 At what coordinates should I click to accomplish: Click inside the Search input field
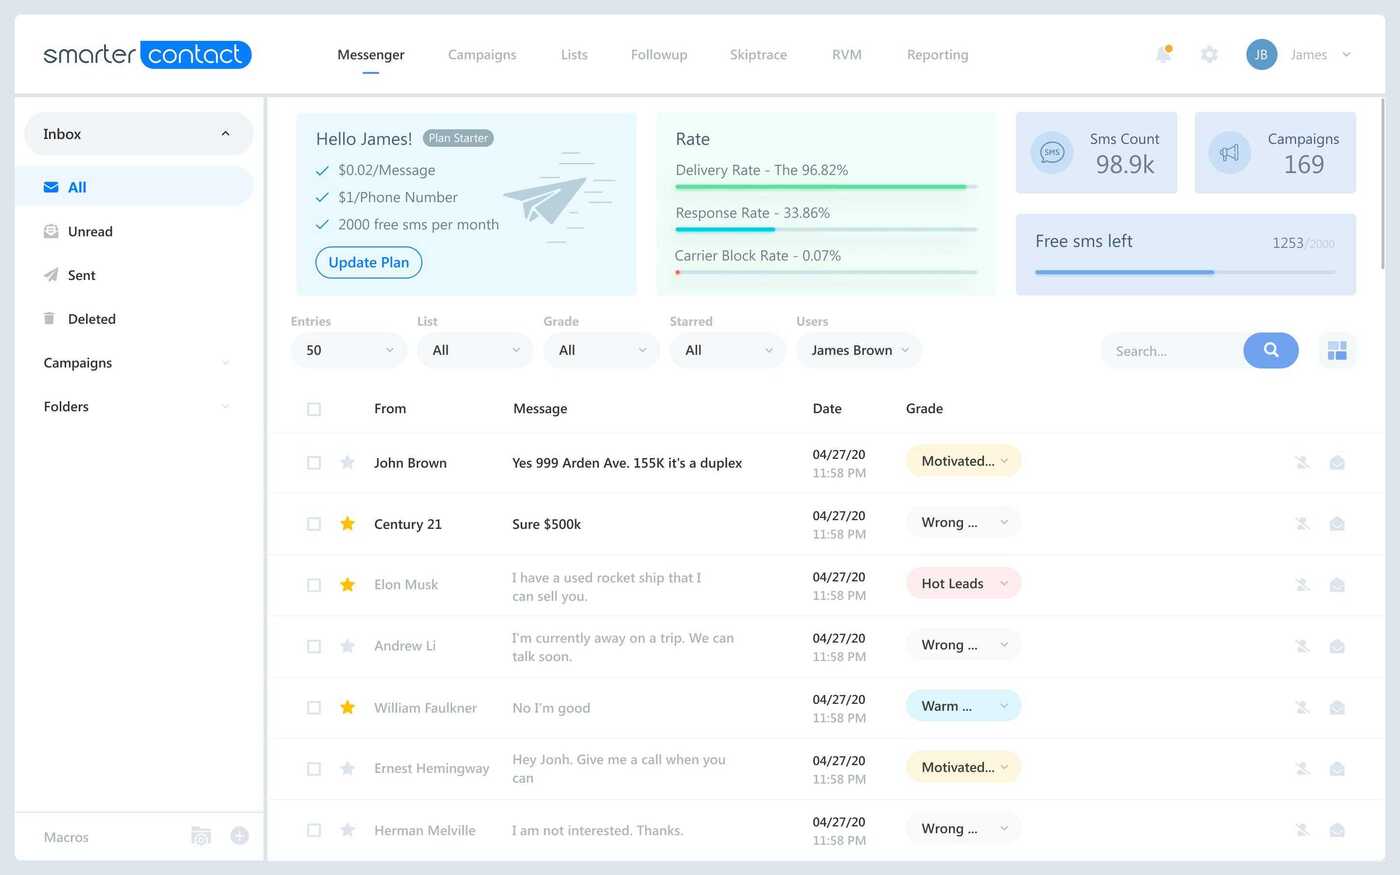[1174, 351]
